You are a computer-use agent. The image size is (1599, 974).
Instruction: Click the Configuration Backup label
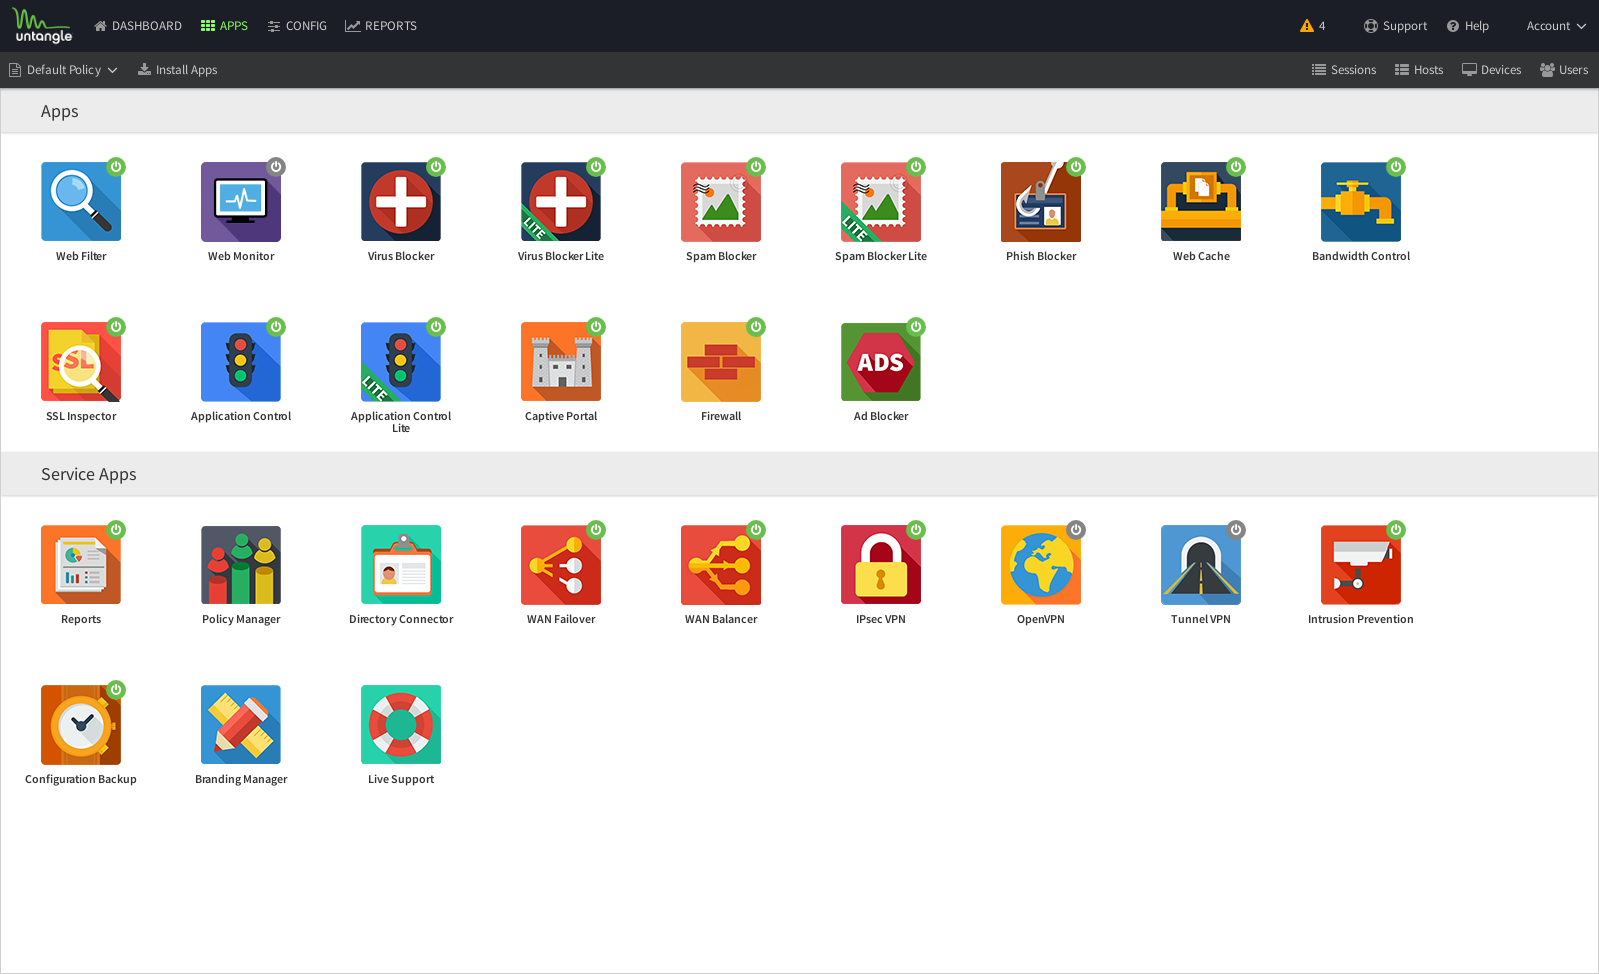(x=81, y=779)
